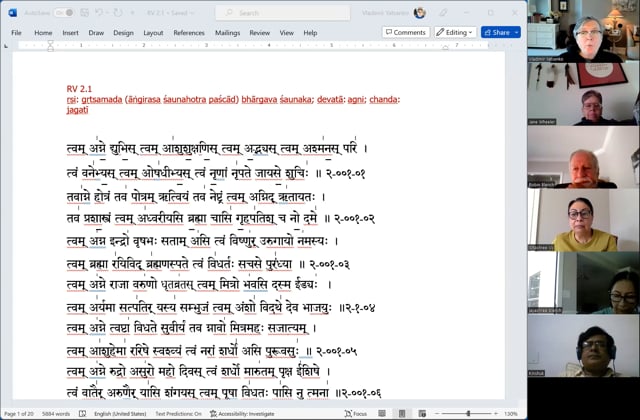Click the verse number २-००१-०५
640x420 pixels.
click(x=336, y=351)
